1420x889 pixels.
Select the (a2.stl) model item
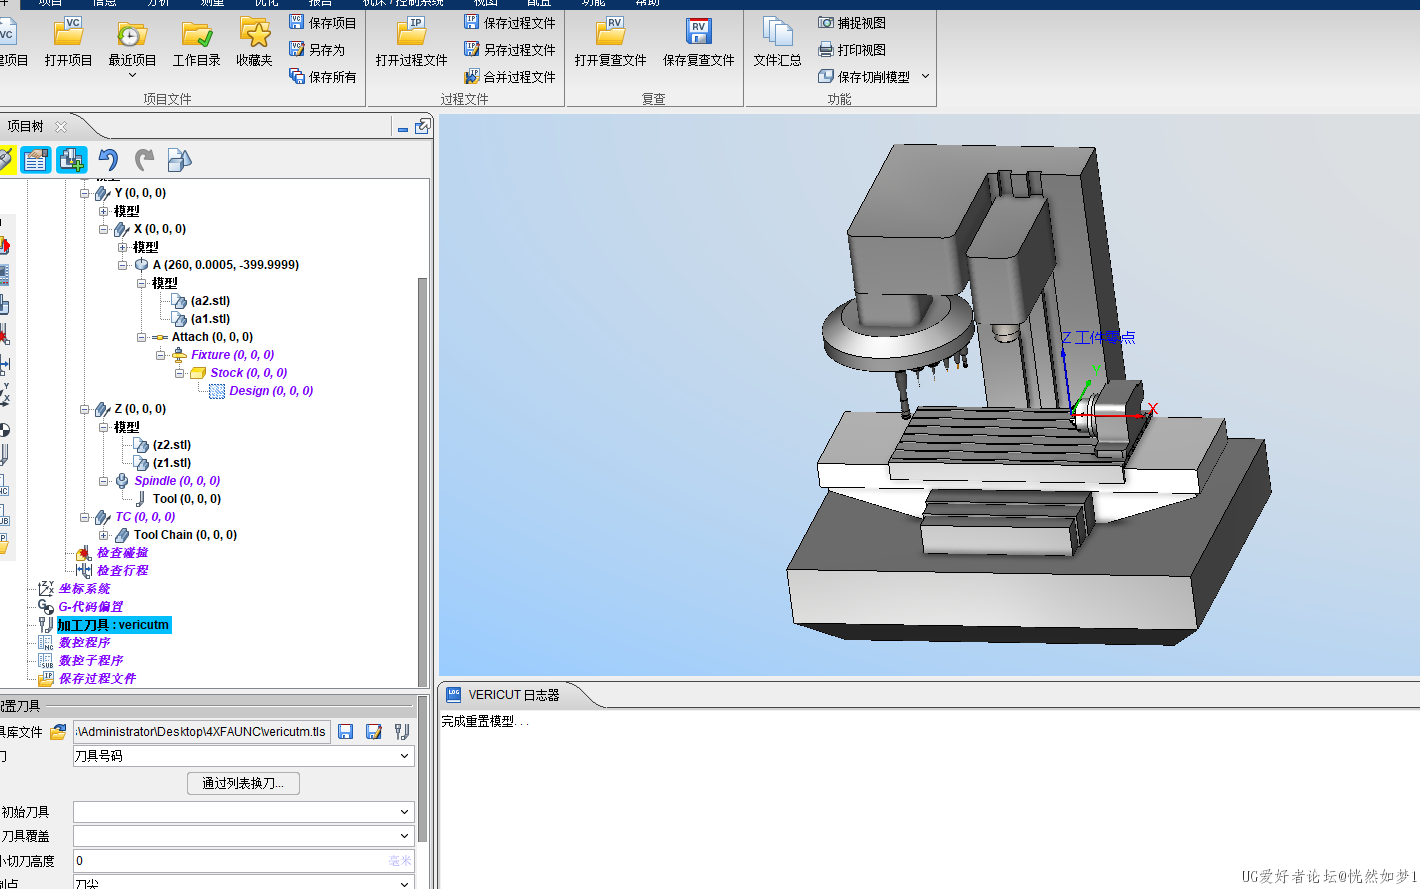pyautogui.click(x=210, y=301)
